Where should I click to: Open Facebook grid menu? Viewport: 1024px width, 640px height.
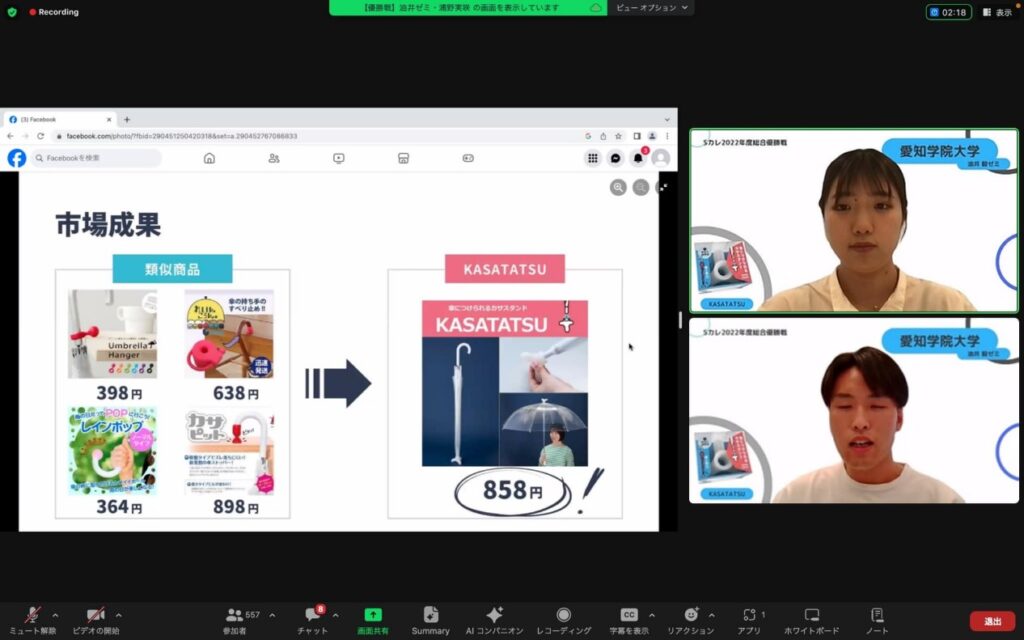(592, 158)
